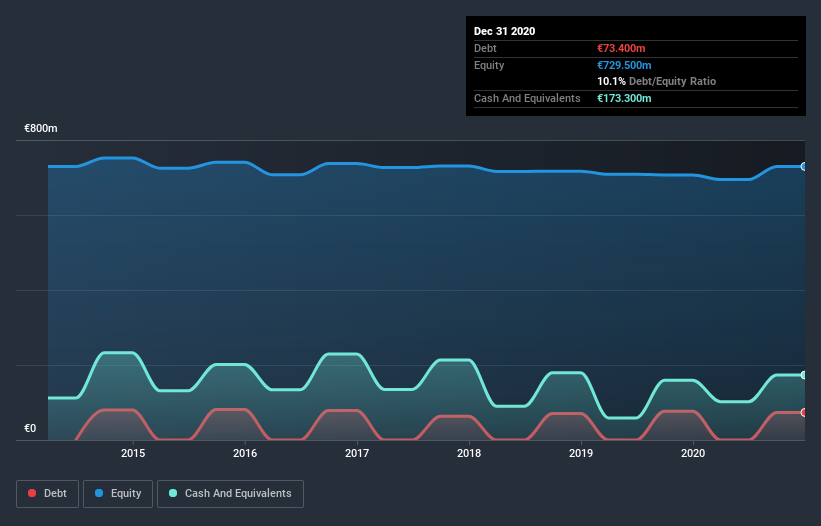Click the 2018 axis label
Viewport: 821px width, 526px height.
pos(469,453)
